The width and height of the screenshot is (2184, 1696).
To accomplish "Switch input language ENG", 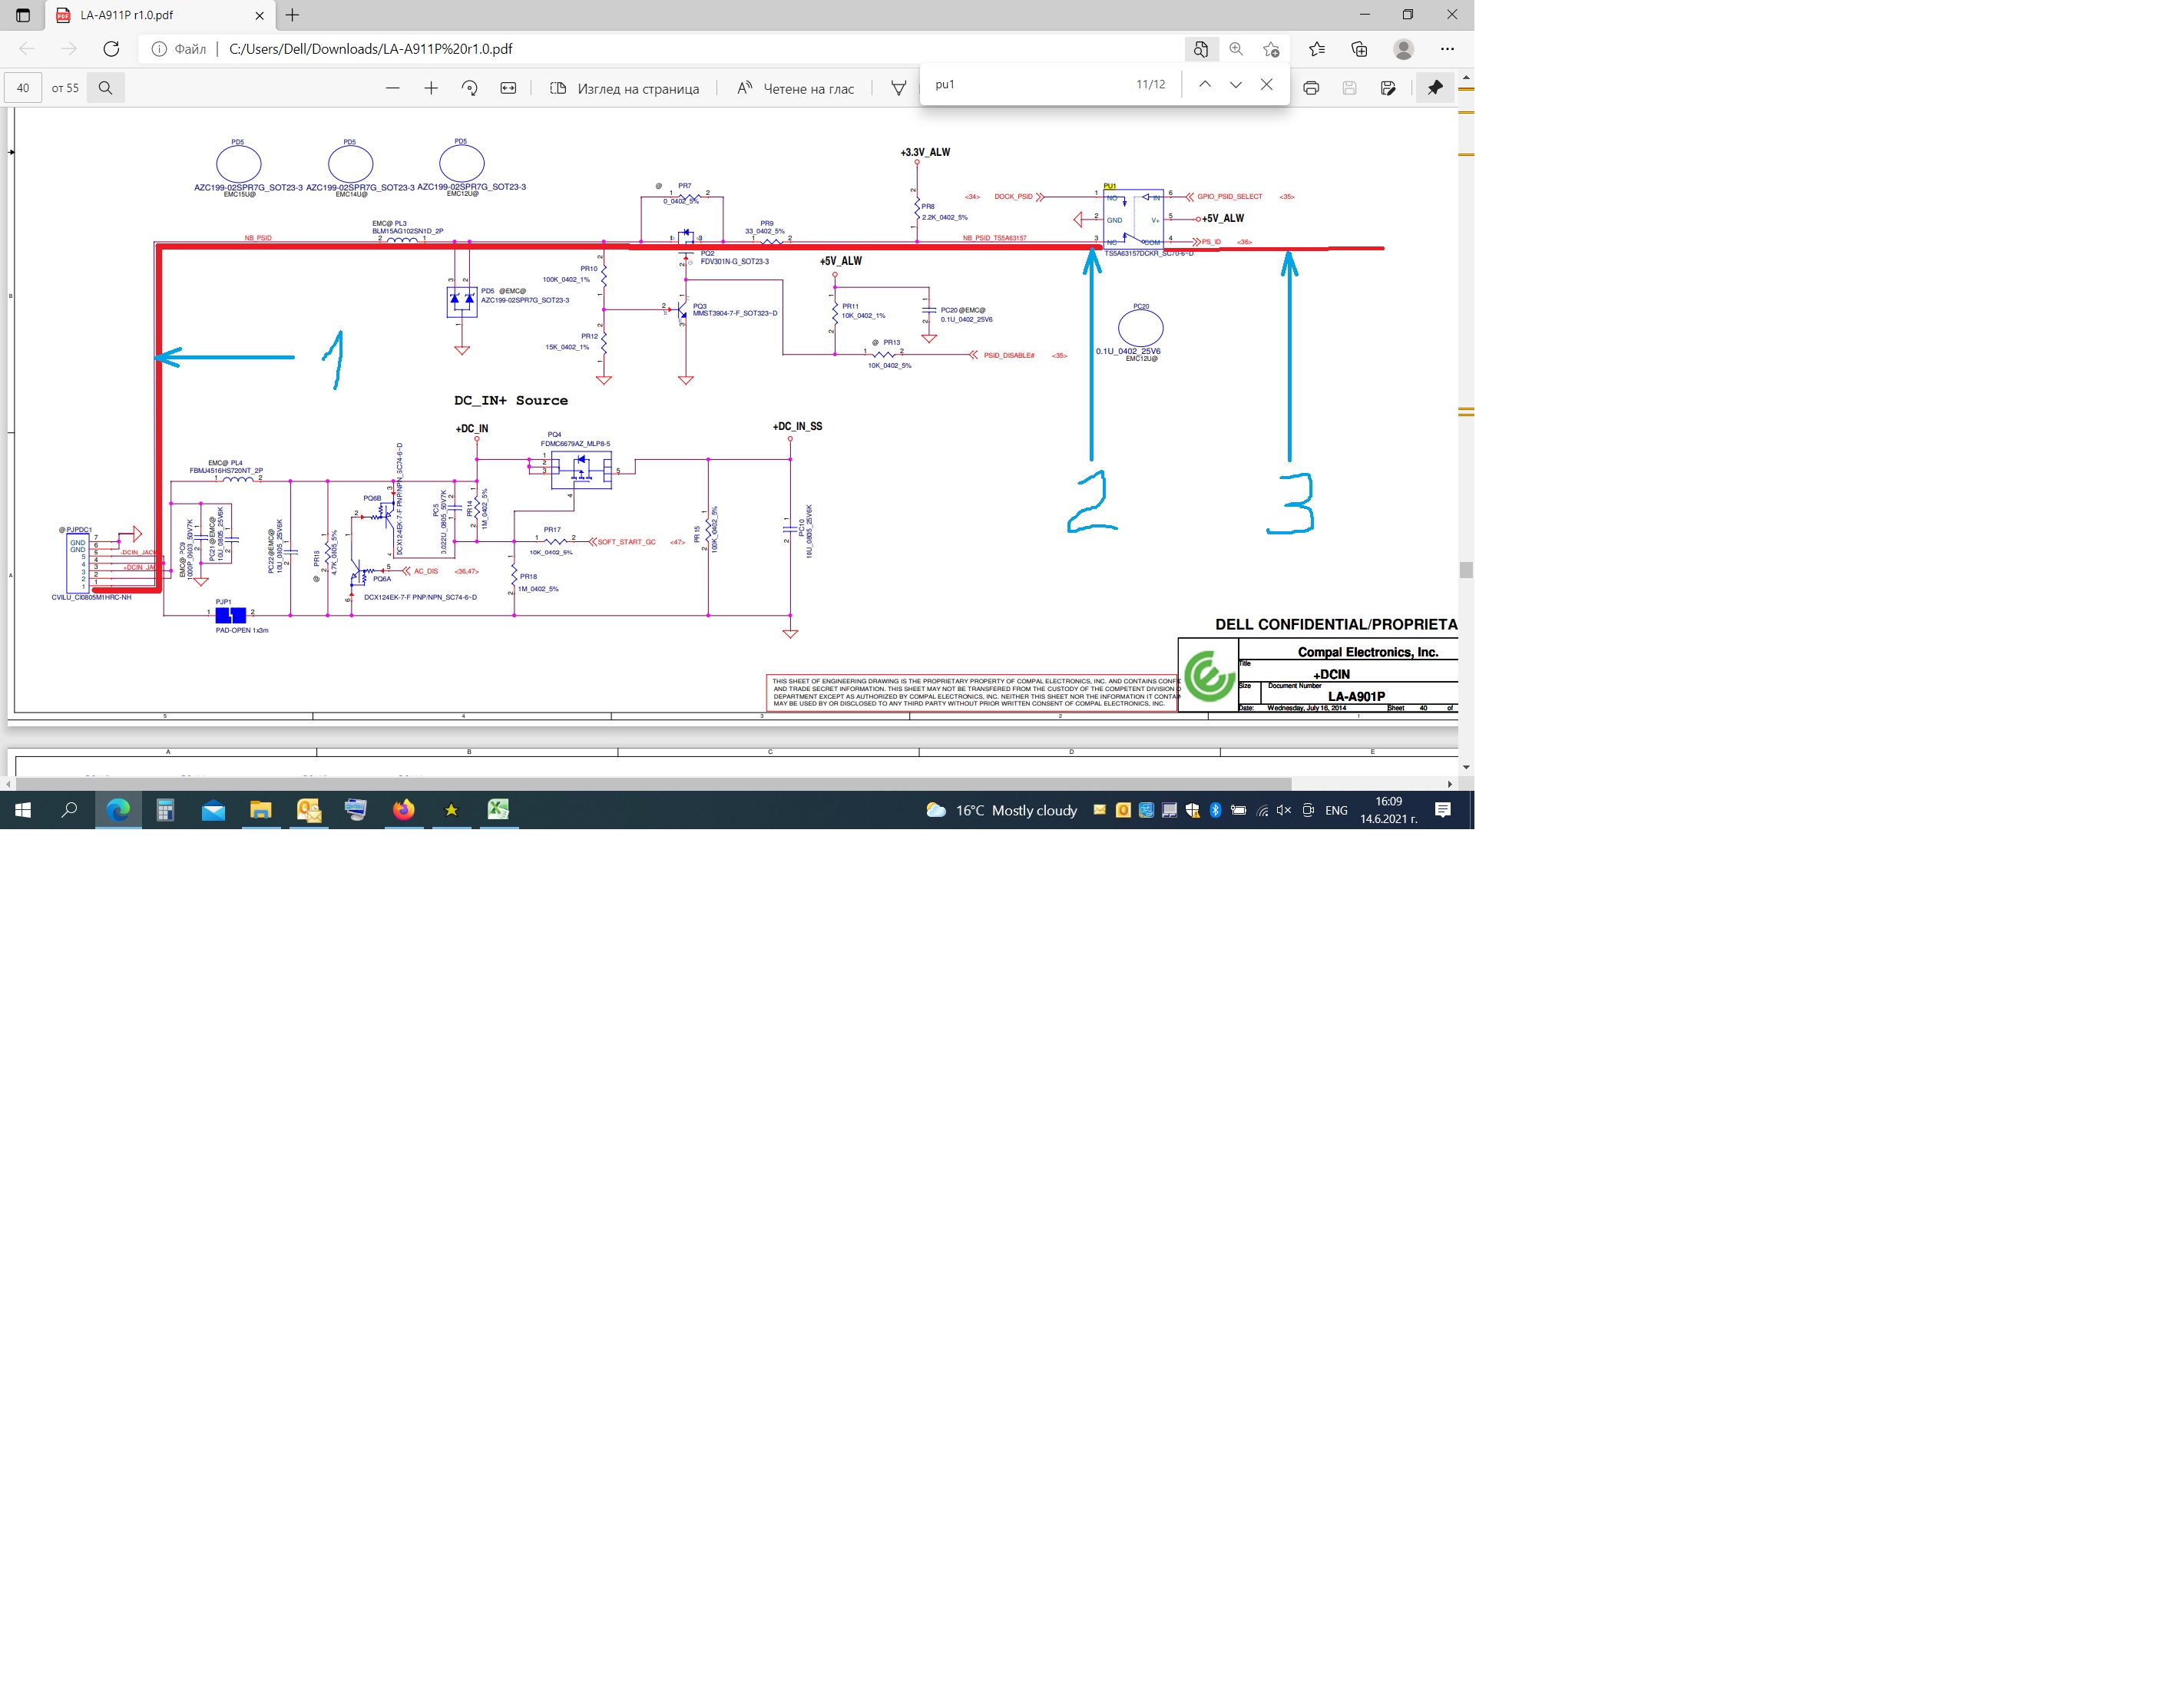I will pos(1336,810).
